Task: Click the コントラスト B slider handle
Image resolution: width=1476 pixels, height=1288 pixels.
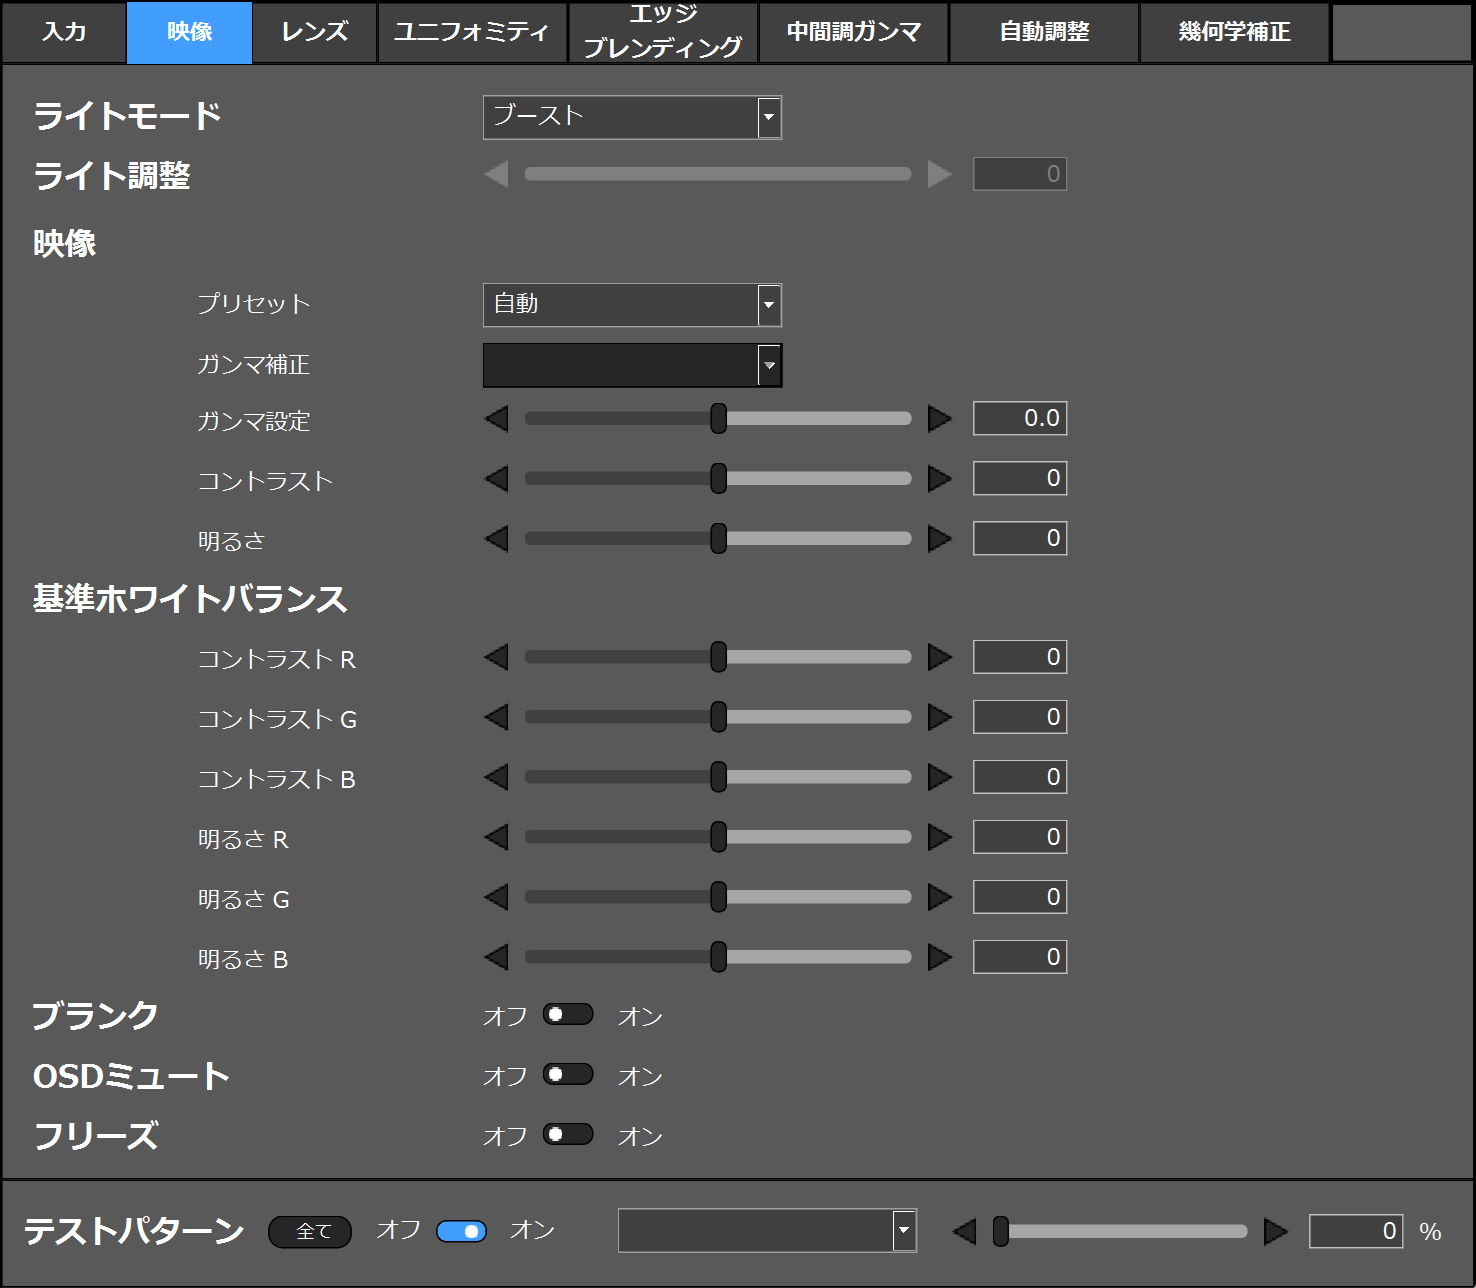Action: pos(718,777)
